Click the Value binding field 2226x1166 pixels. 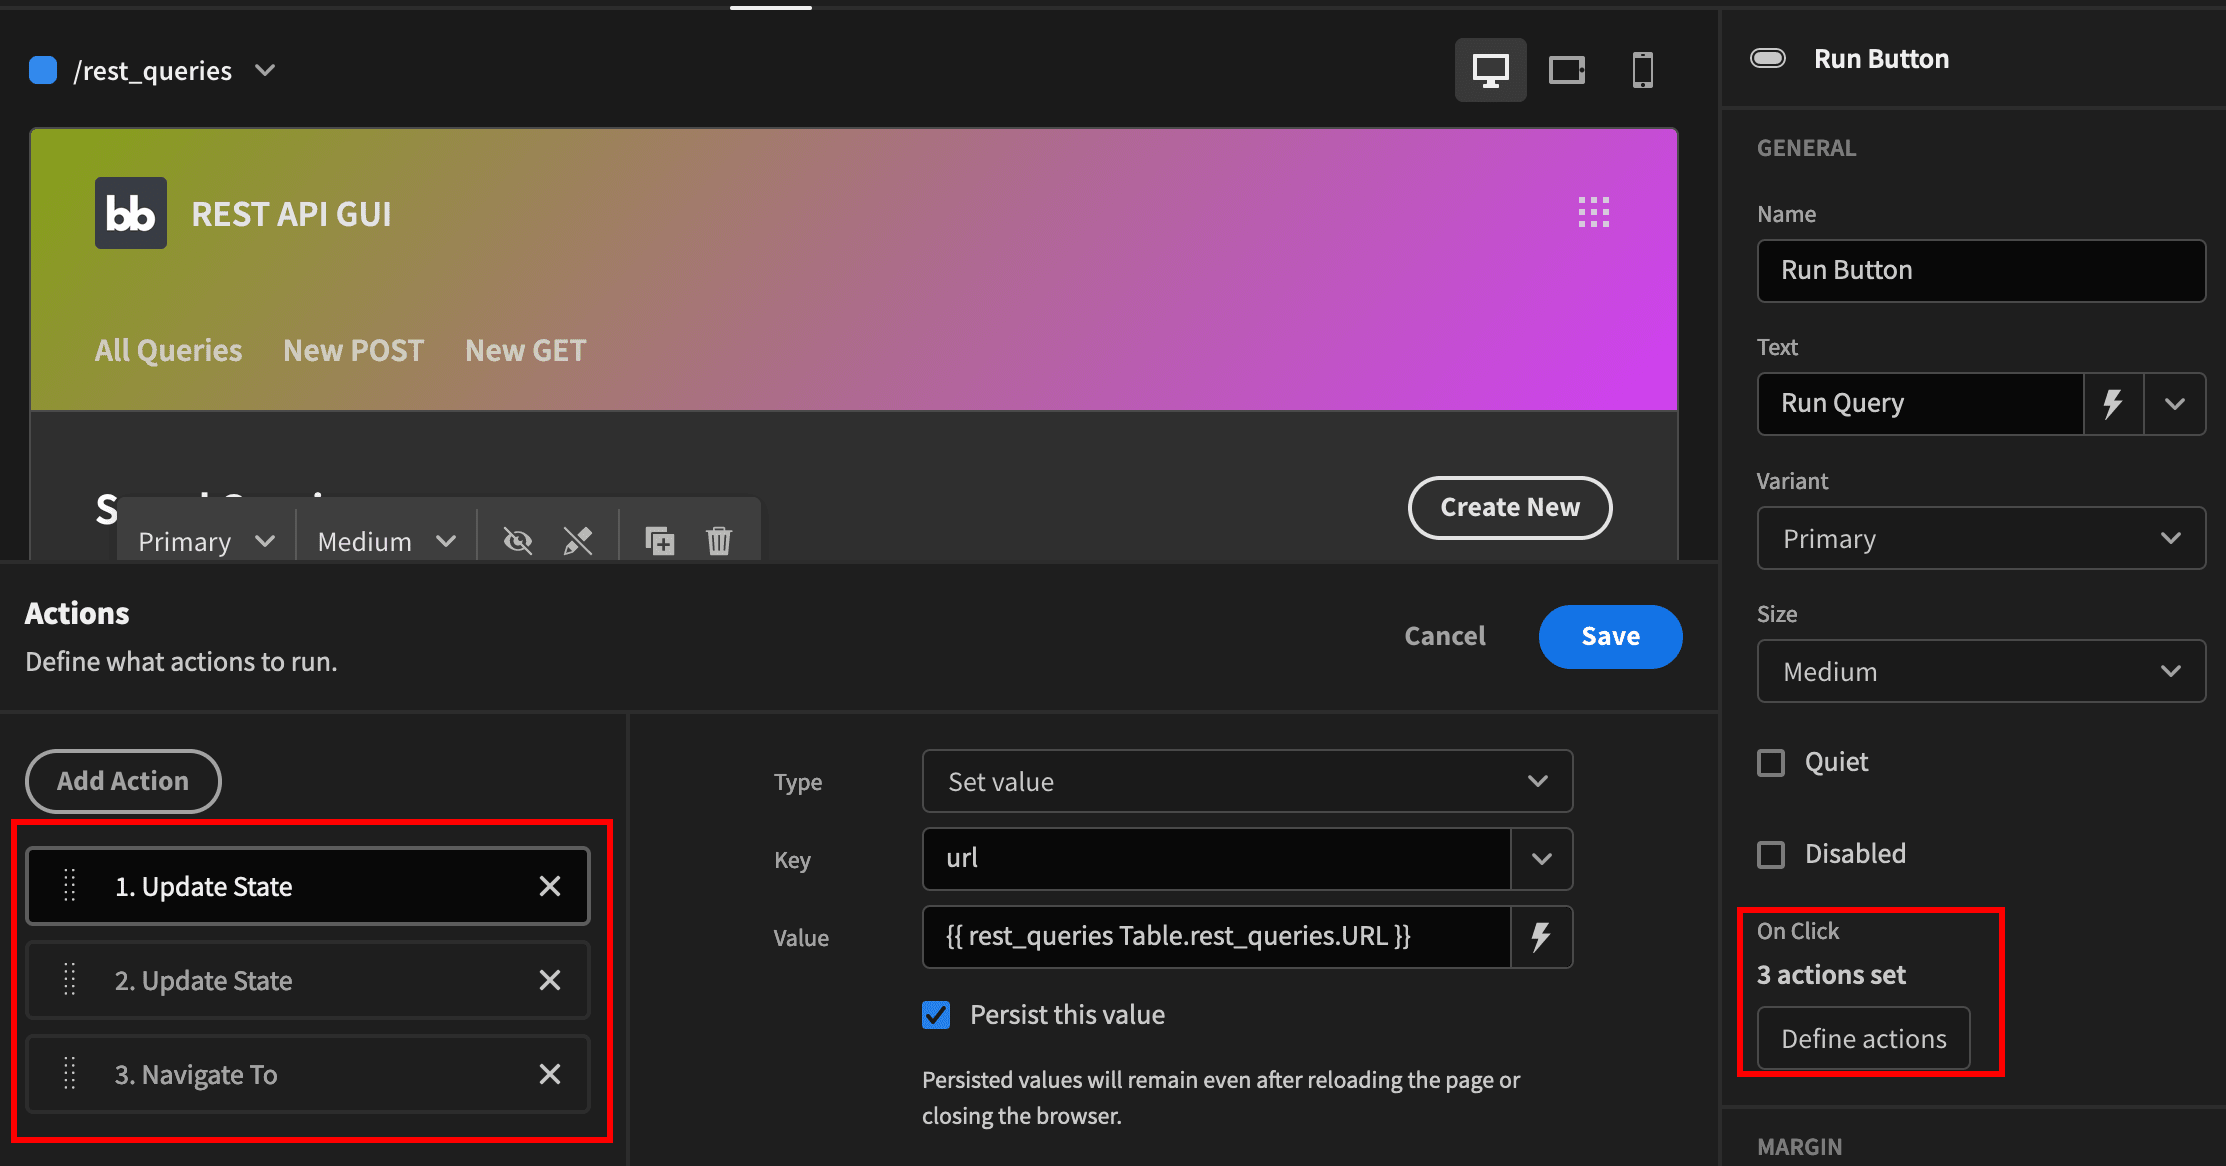click(x=1216, y=937)
